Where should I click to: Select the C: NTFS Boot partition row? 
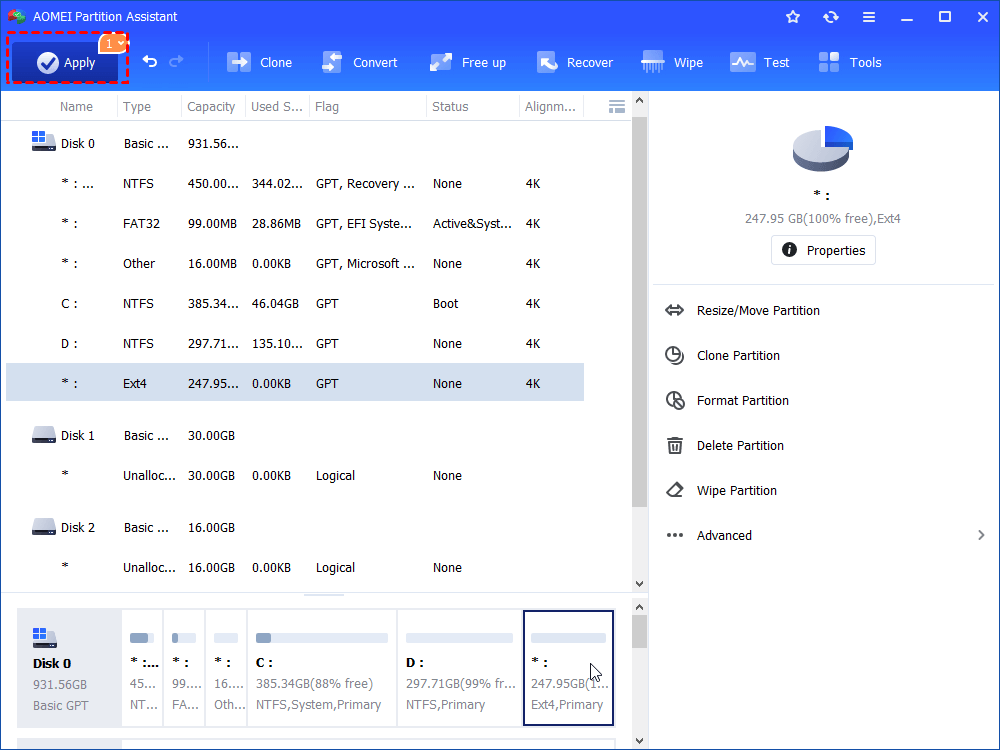[x=295, y=304]
